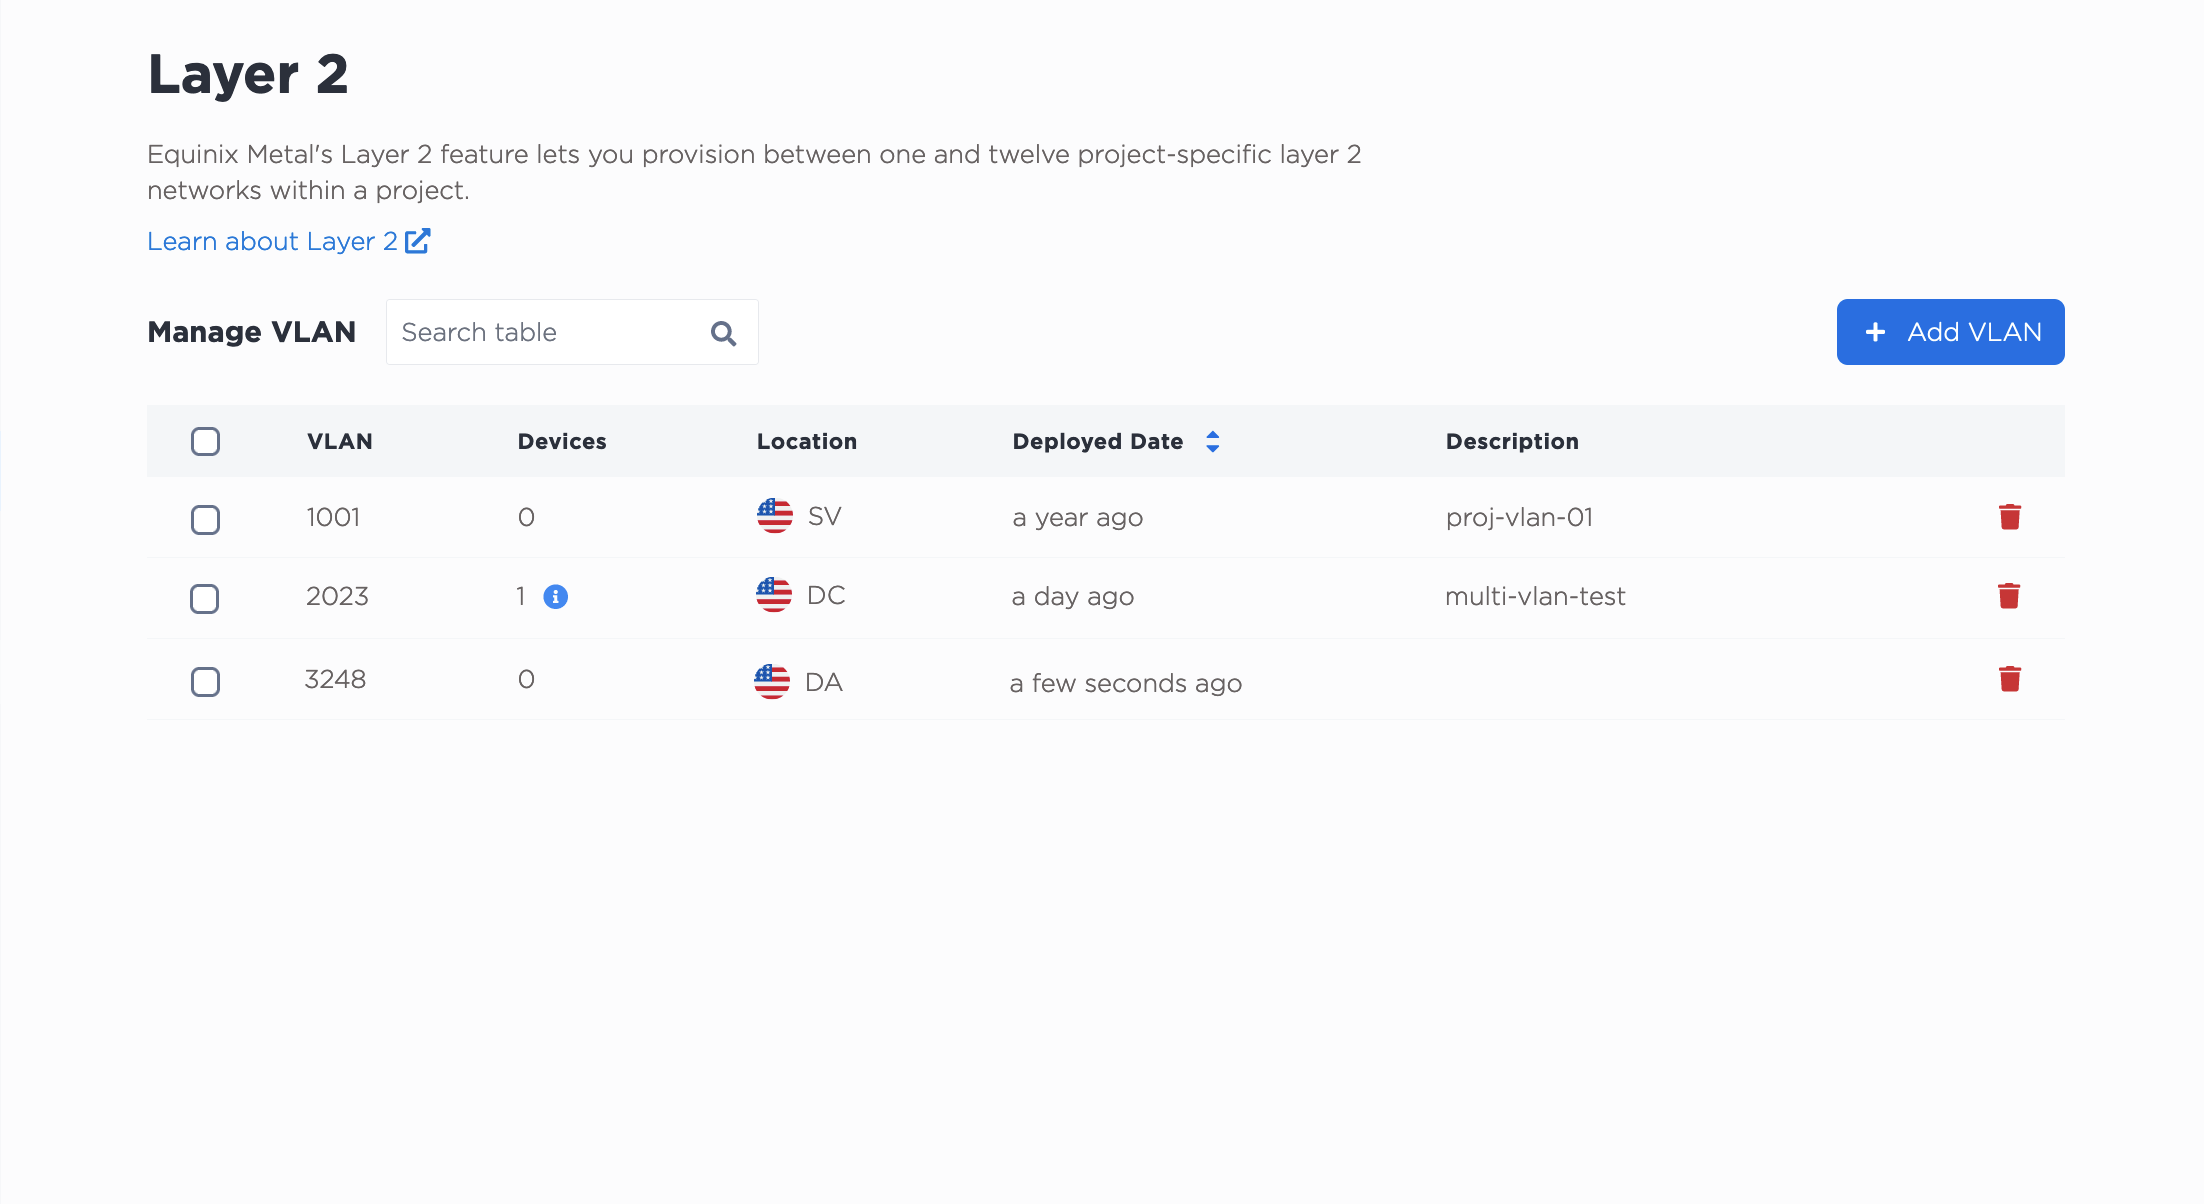Click the DA location text
Image resolution: width=2204 pixels, height=1204 pixels.
(824, 682)
